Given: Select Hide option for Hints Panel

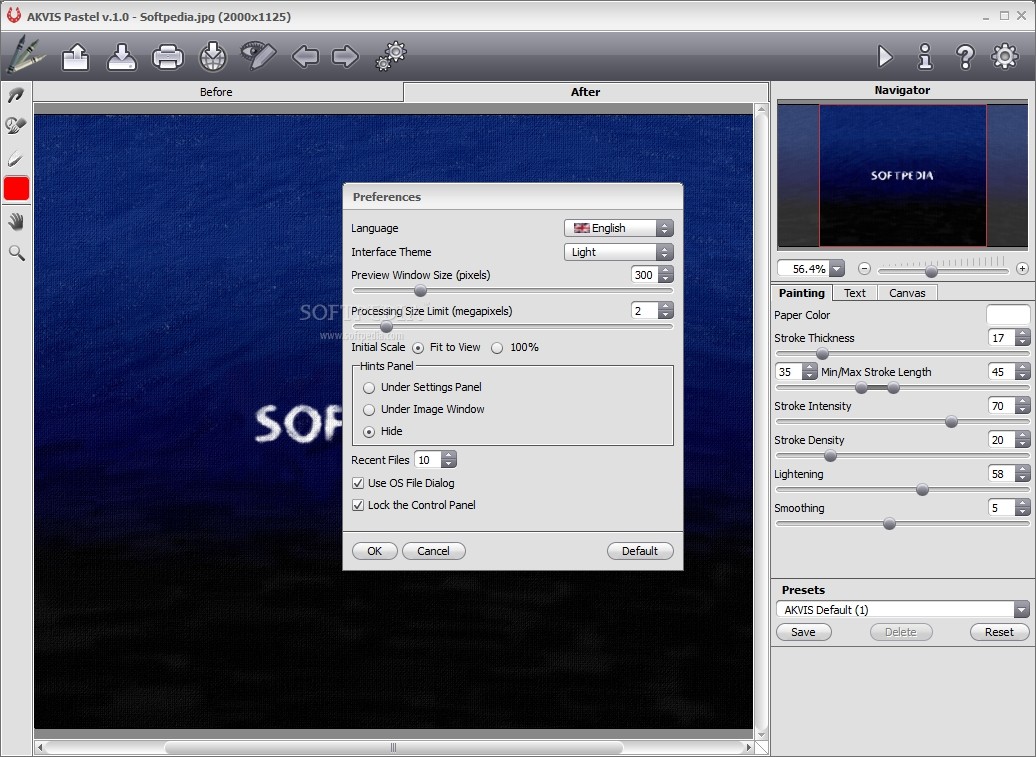Looking at the screenshot, I should click(369, 432).
